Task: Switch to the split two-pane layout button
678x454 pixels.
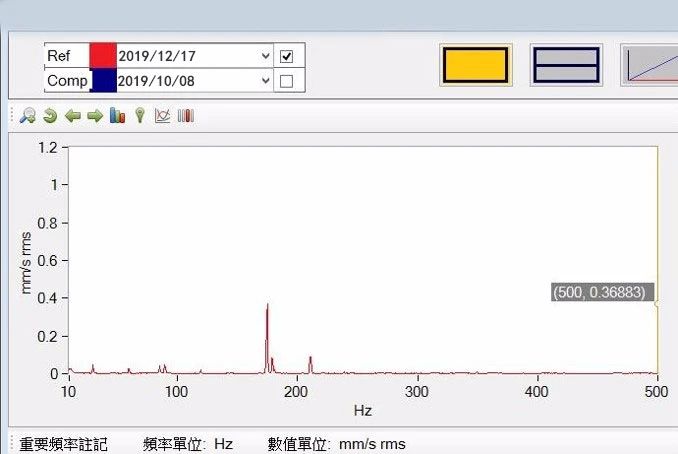Action: point(565,65)
